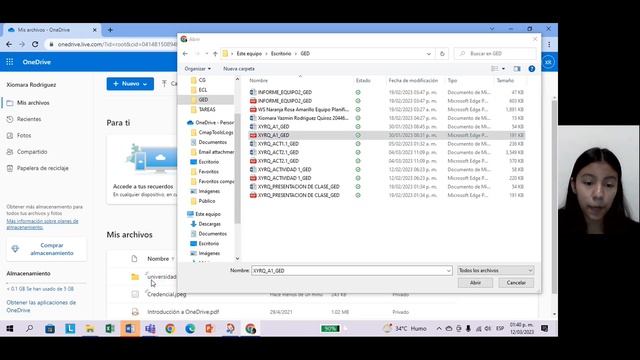This screenshot has height=360, width=640.
Task: Open the Organizar dropdown menu
Action: (x=198, y=69)
